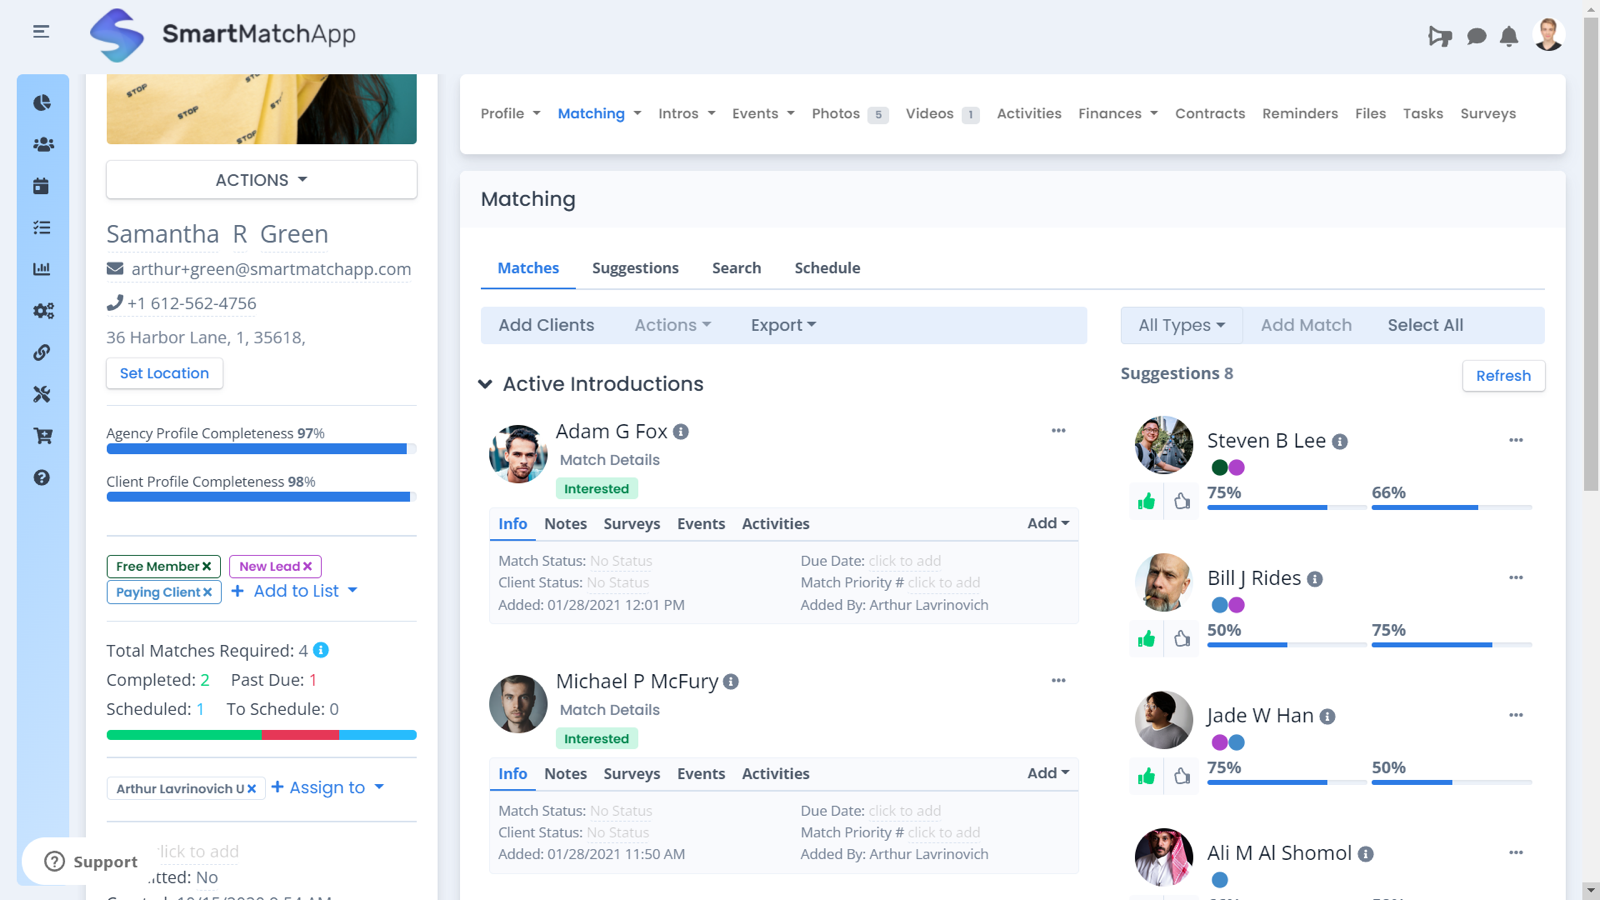Thumbs down Bill J Rides suggestion

coord(1182,638)
